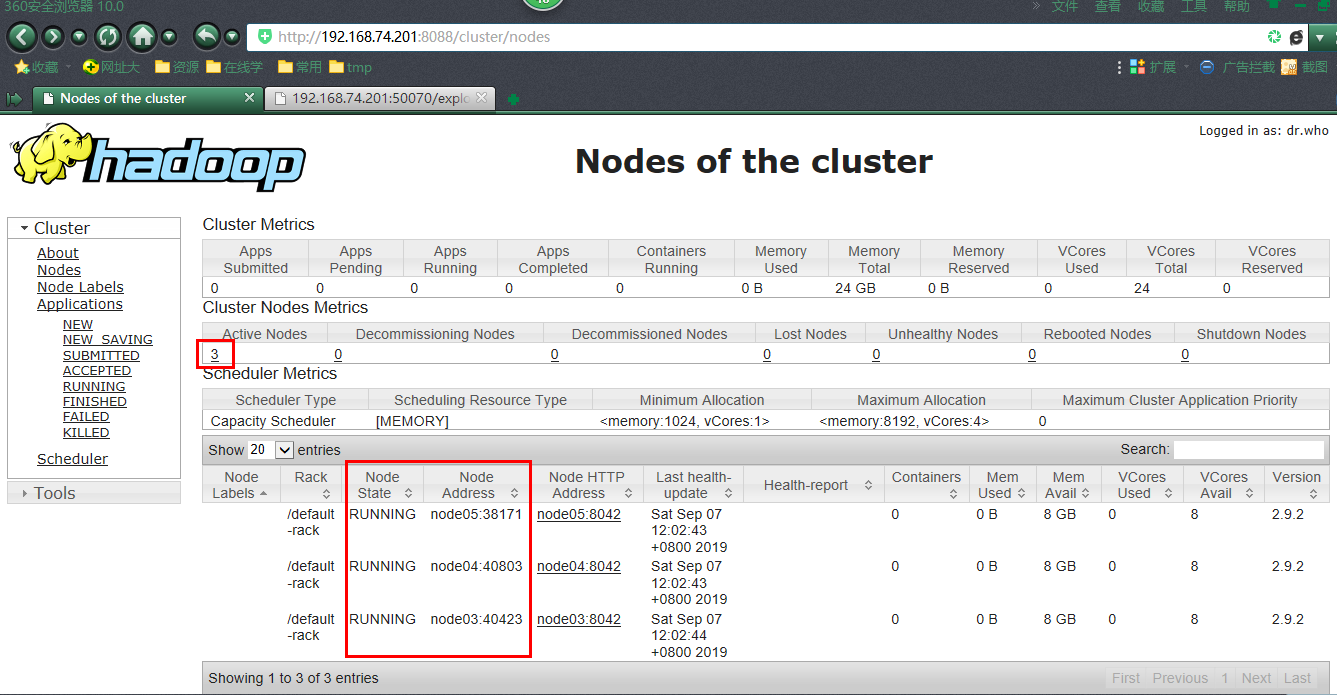
Task: Open the node04:8042 HTTP address link
Action: click(579, 566)
